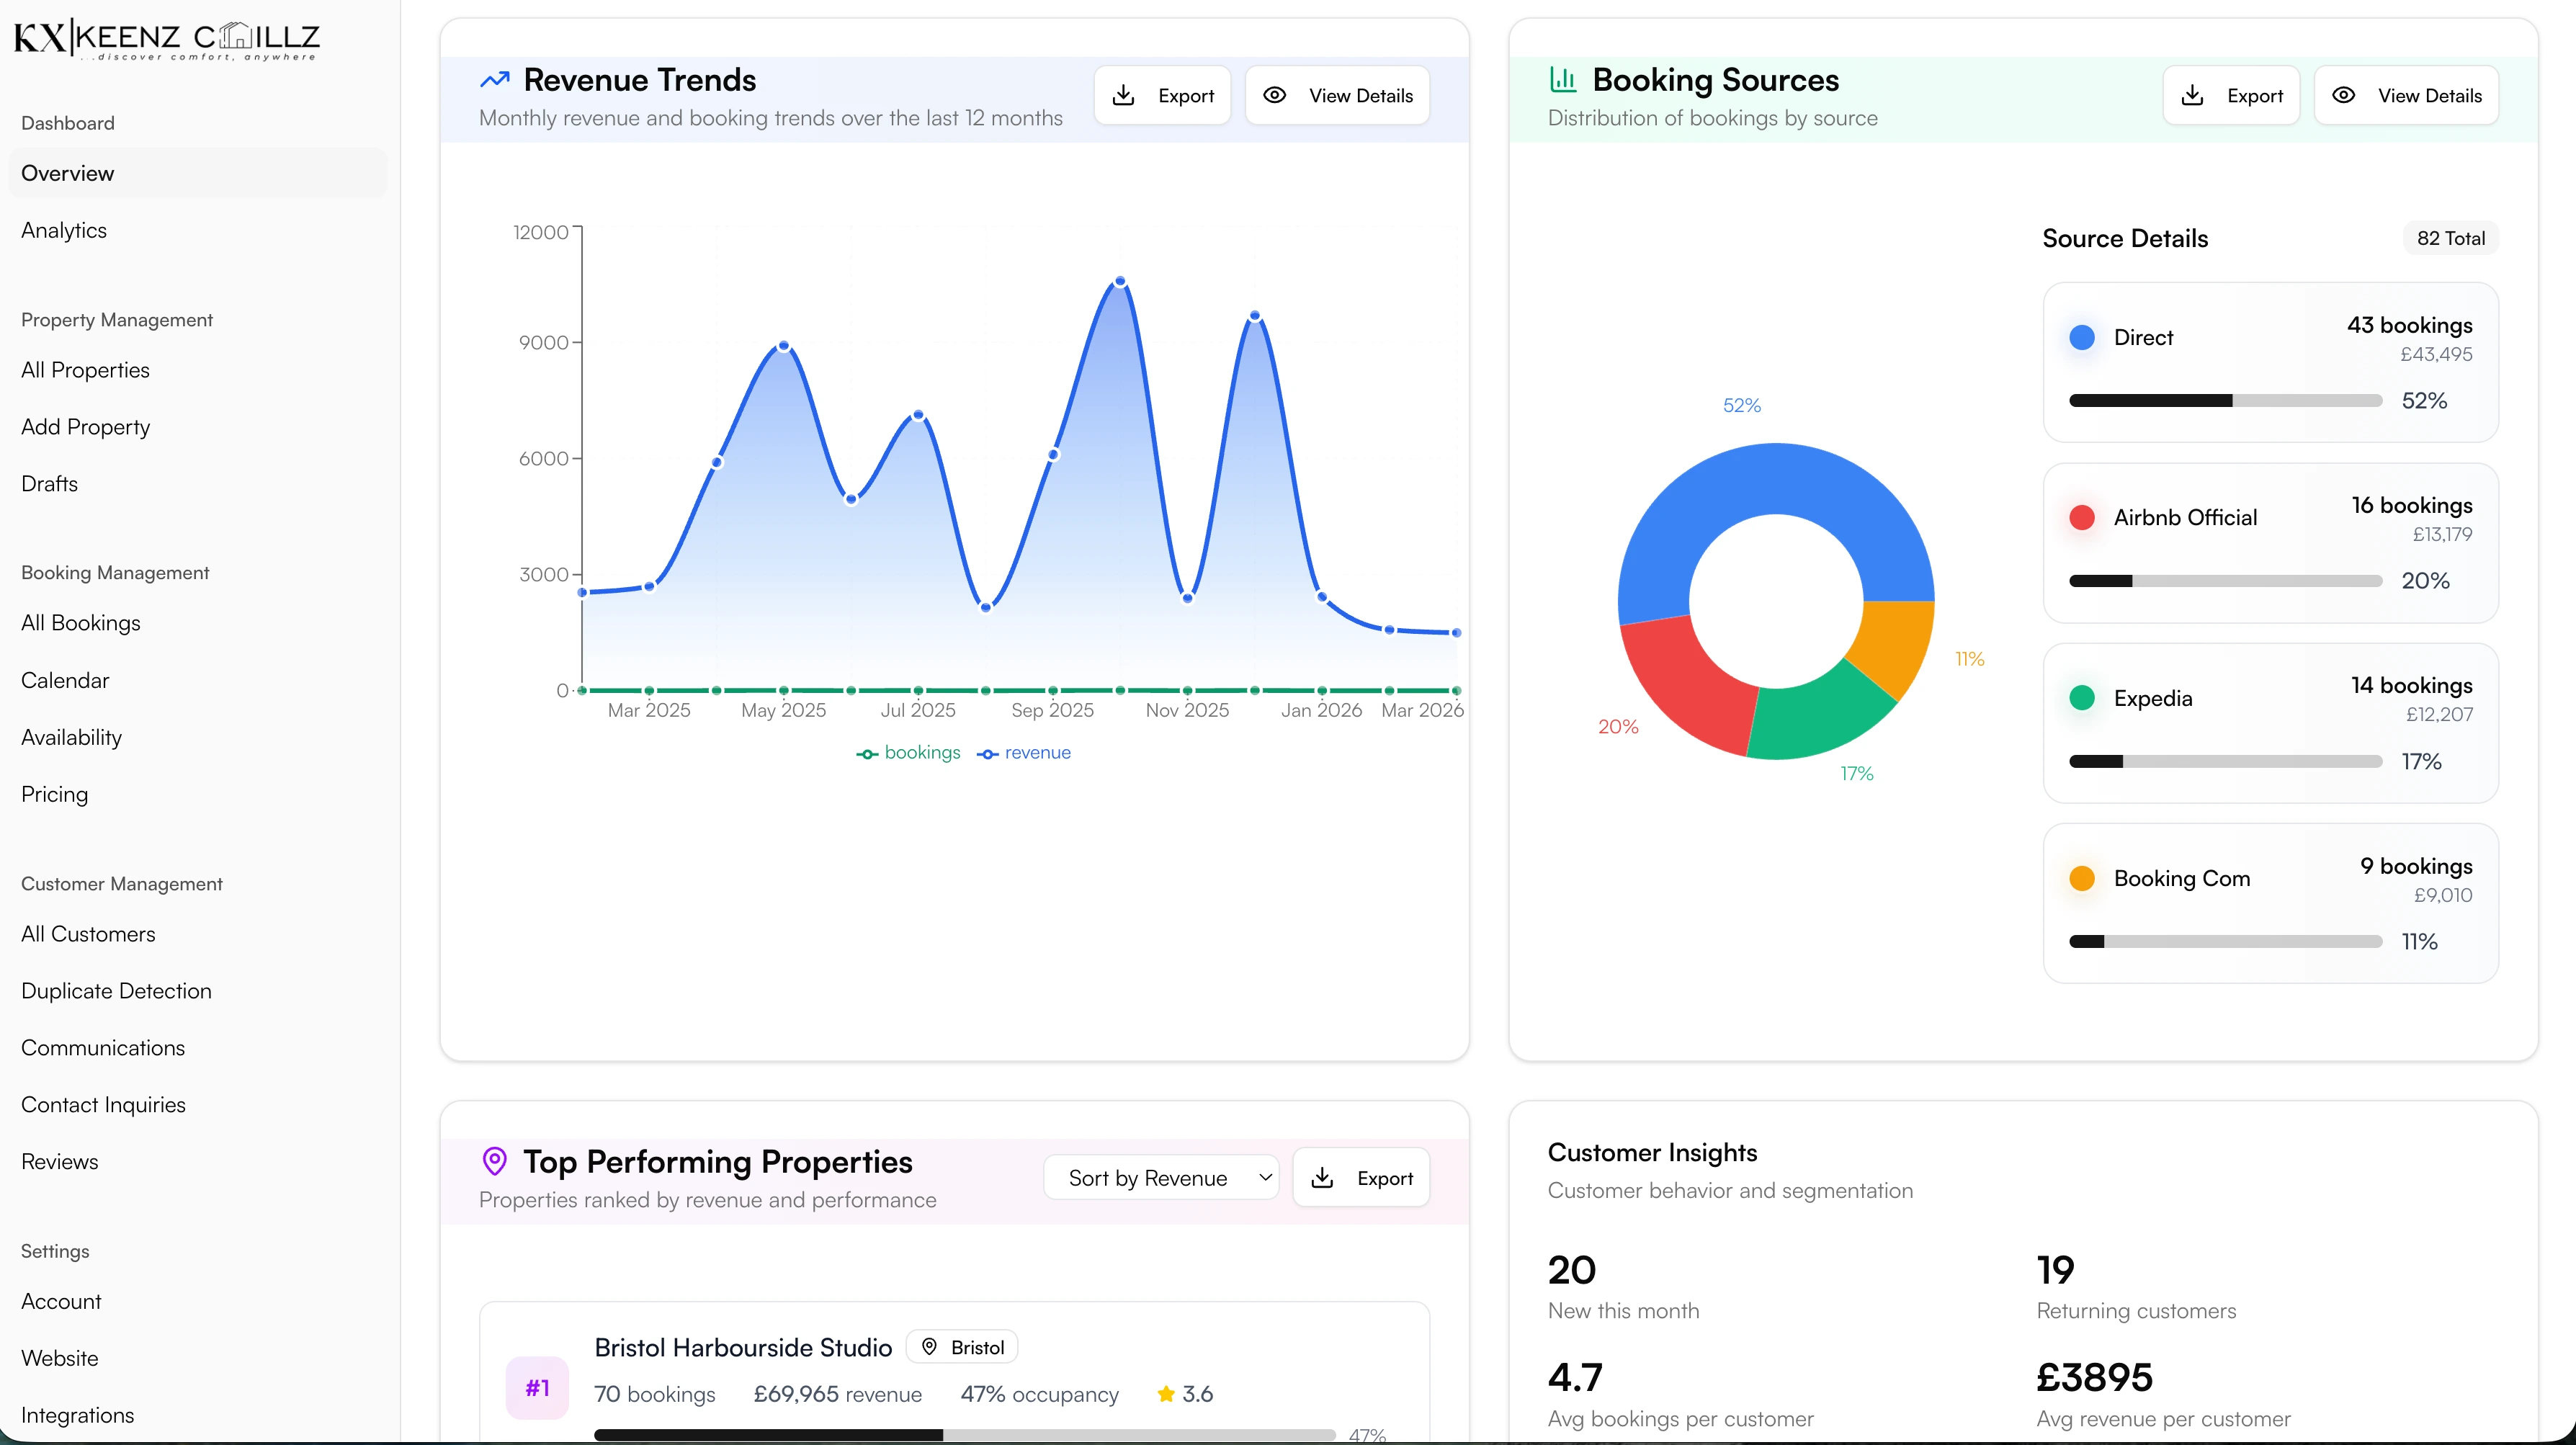
Task: Click the Top Performing Properties export icon
Action: 1322,1178
